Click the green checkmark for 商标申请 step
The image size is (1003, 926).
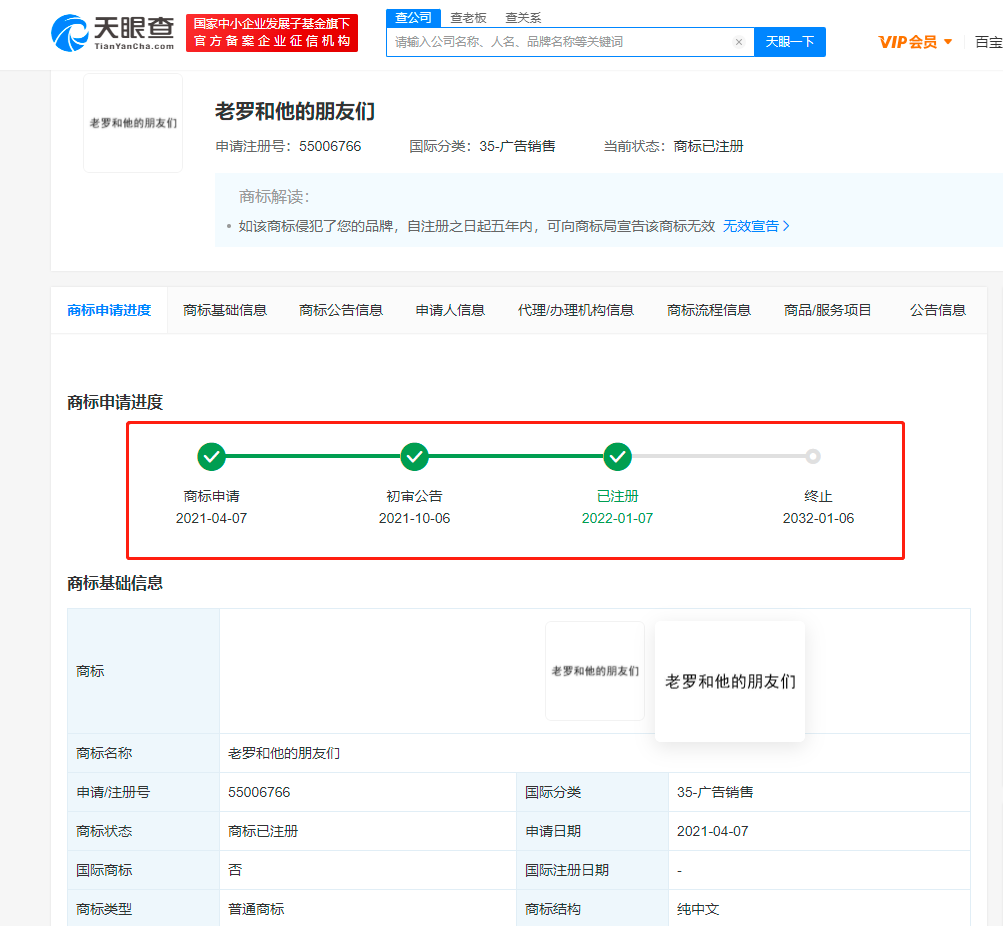pyautogui.click(x=211, y=457)
